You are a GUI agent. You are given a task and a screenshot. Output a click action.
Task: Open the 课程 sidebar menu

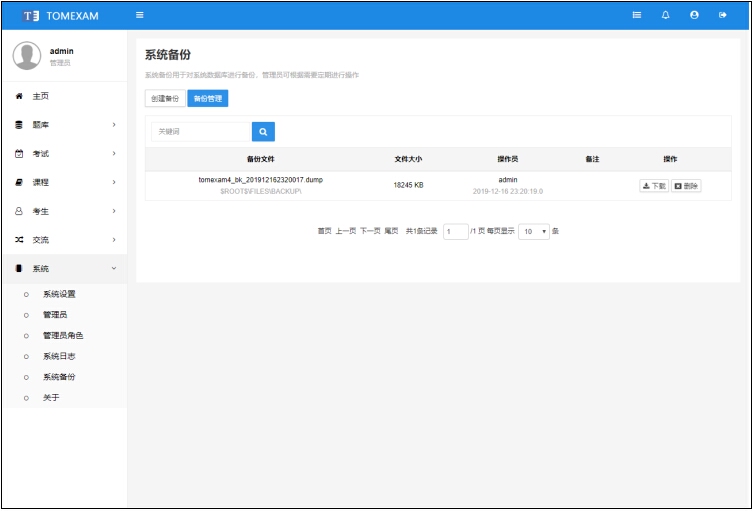65,182
